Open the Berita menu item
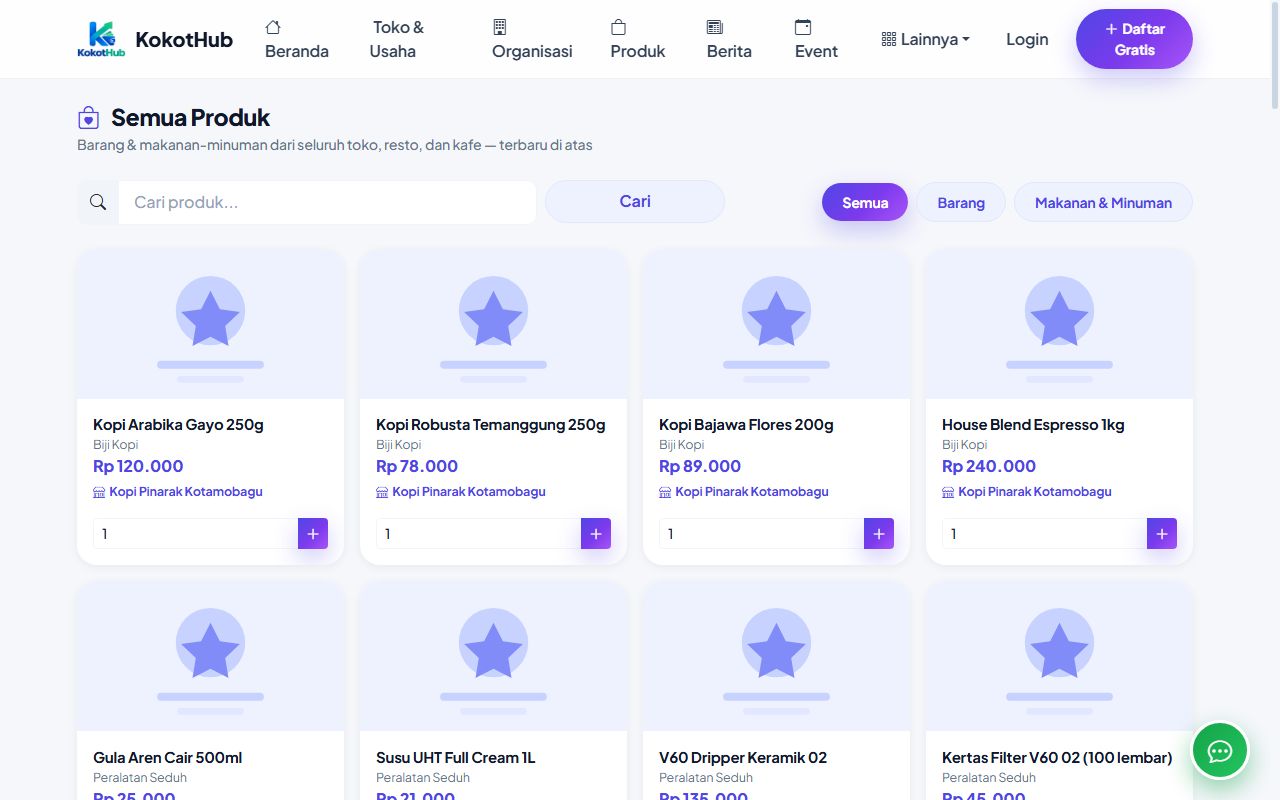 pyautogui.click(x=729, y=39)
